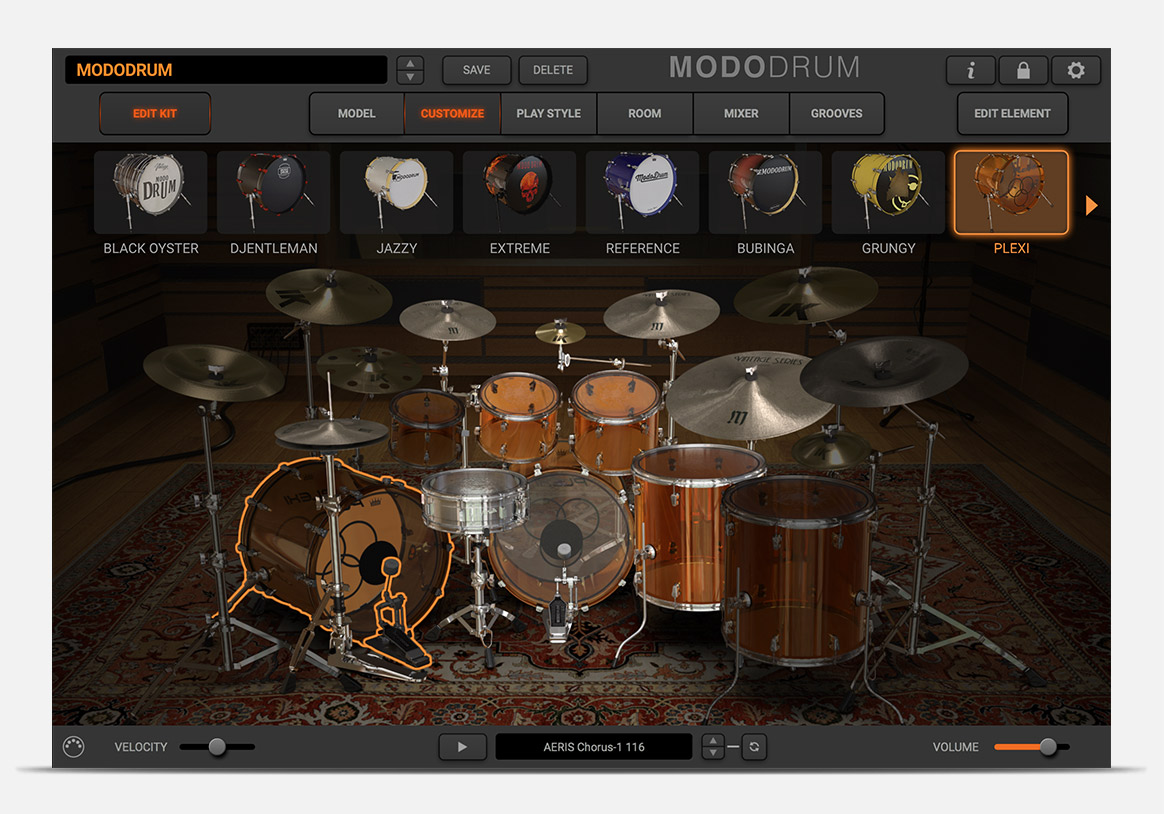This screenshot has height=814, width=1164.
Task: Open the Grooves tab
Action: 837,114
